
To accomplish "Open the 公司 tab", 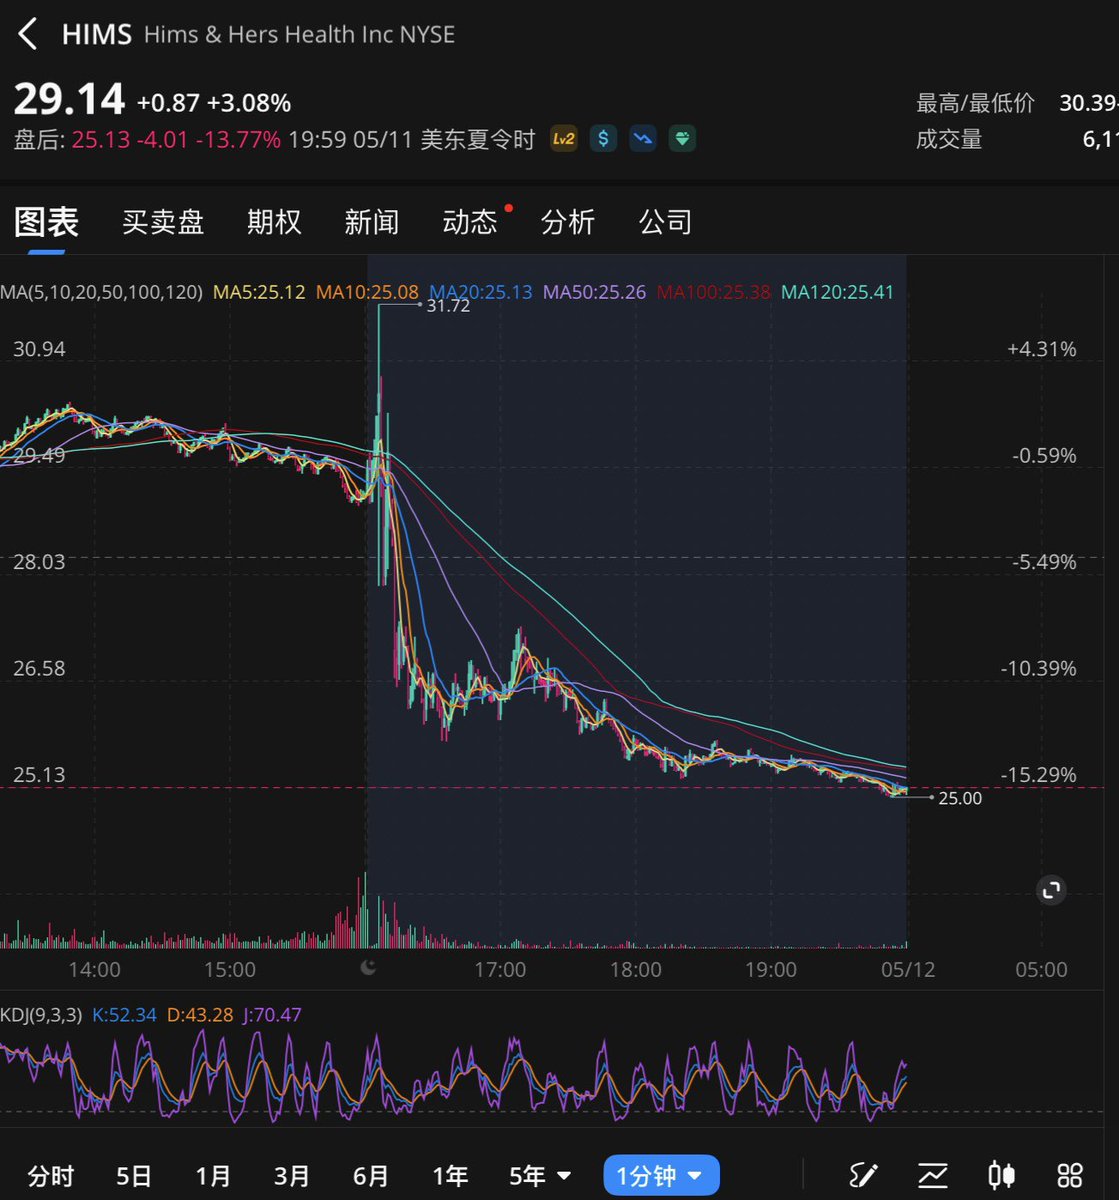I will click(666, 222).
